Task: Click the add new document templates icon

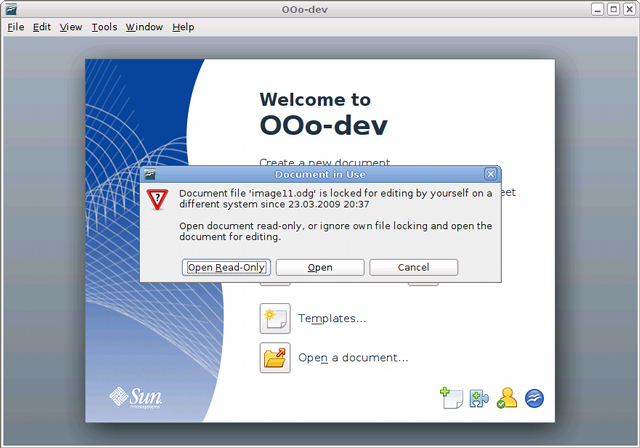Action: (451, 397)
